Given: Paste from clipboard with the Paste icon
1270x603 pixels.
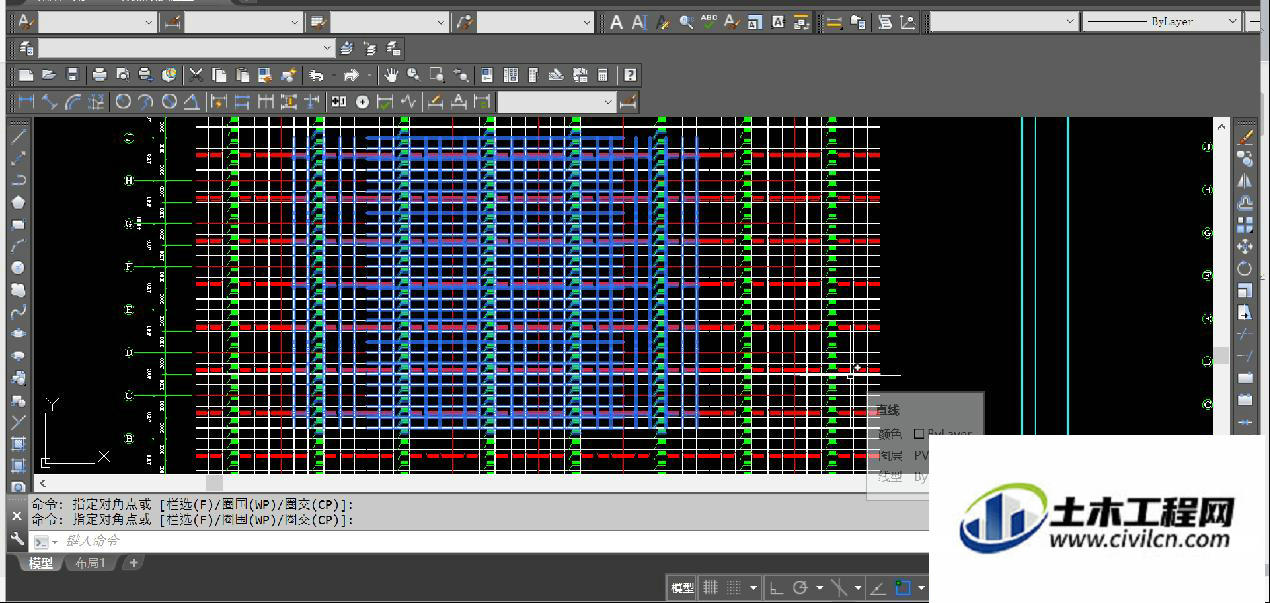Looking at the screenshot, I should click(x=242, y=75).
